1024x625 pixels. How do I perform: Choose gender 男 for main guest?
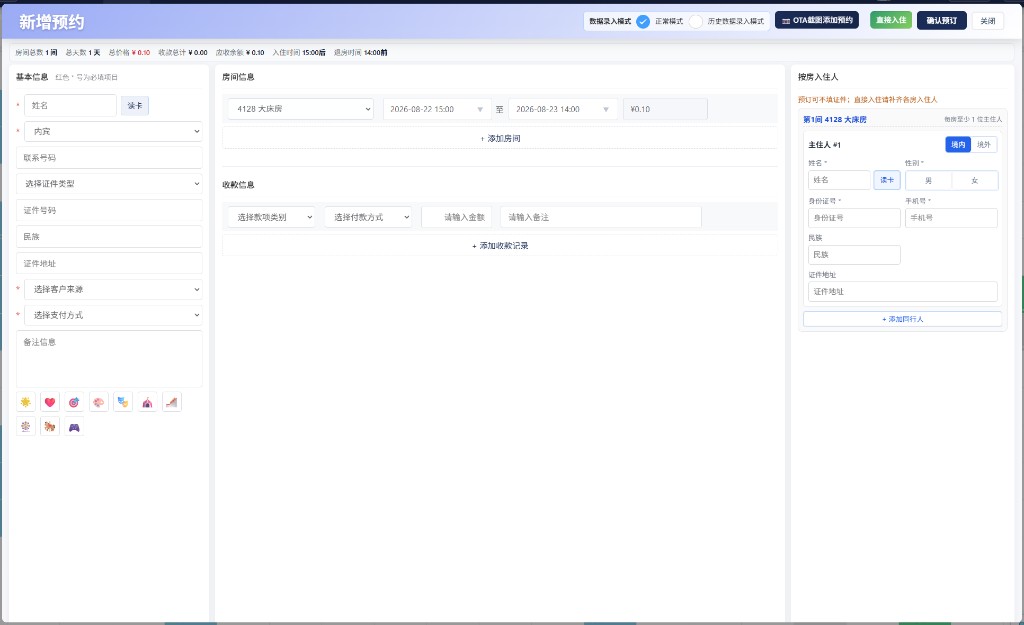click(x=929, y=180)
